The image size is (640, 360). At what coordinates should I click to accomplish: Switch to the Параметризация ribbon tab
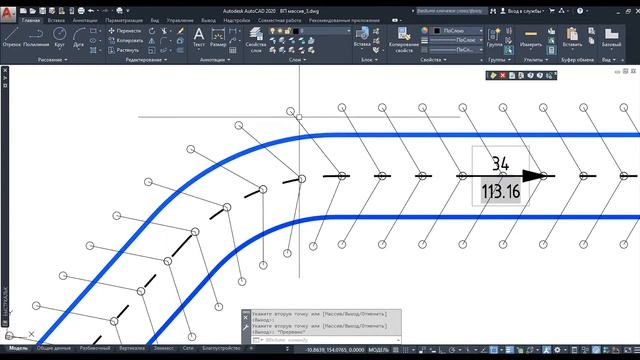pos(124,20)
